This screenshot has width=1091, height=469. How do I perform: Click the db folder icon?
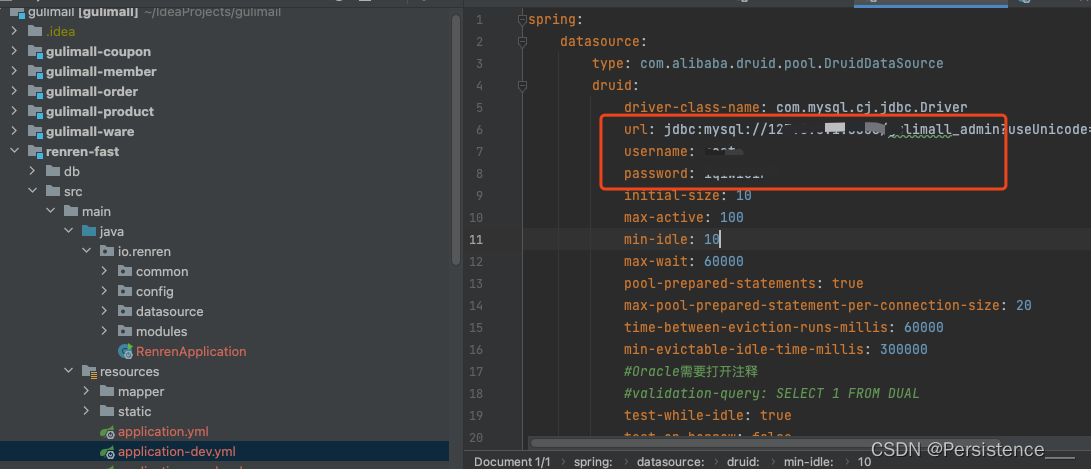pyautogui.click(x=53, y=171)
